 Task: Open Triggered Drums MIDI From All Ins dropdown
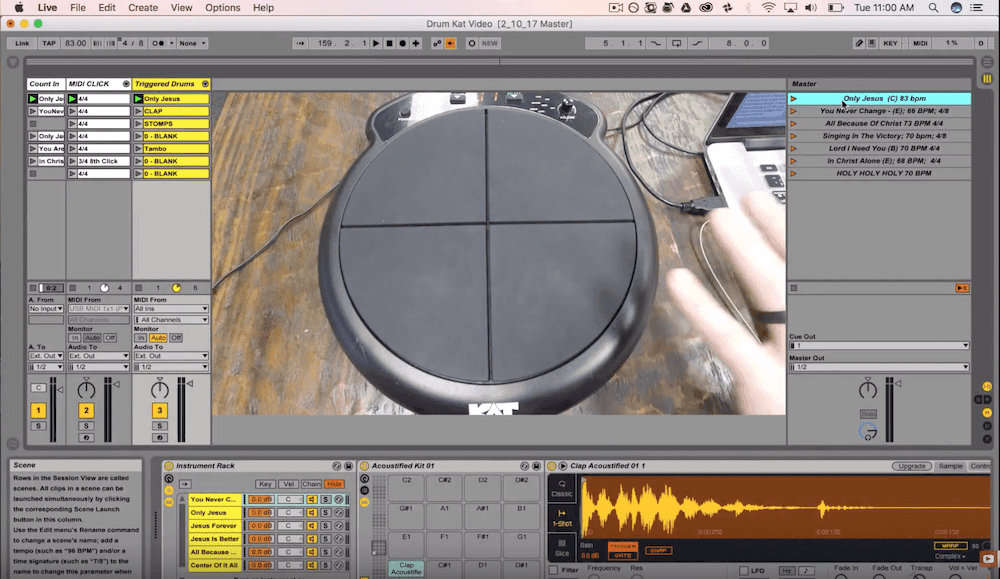[x=171, y=309]
